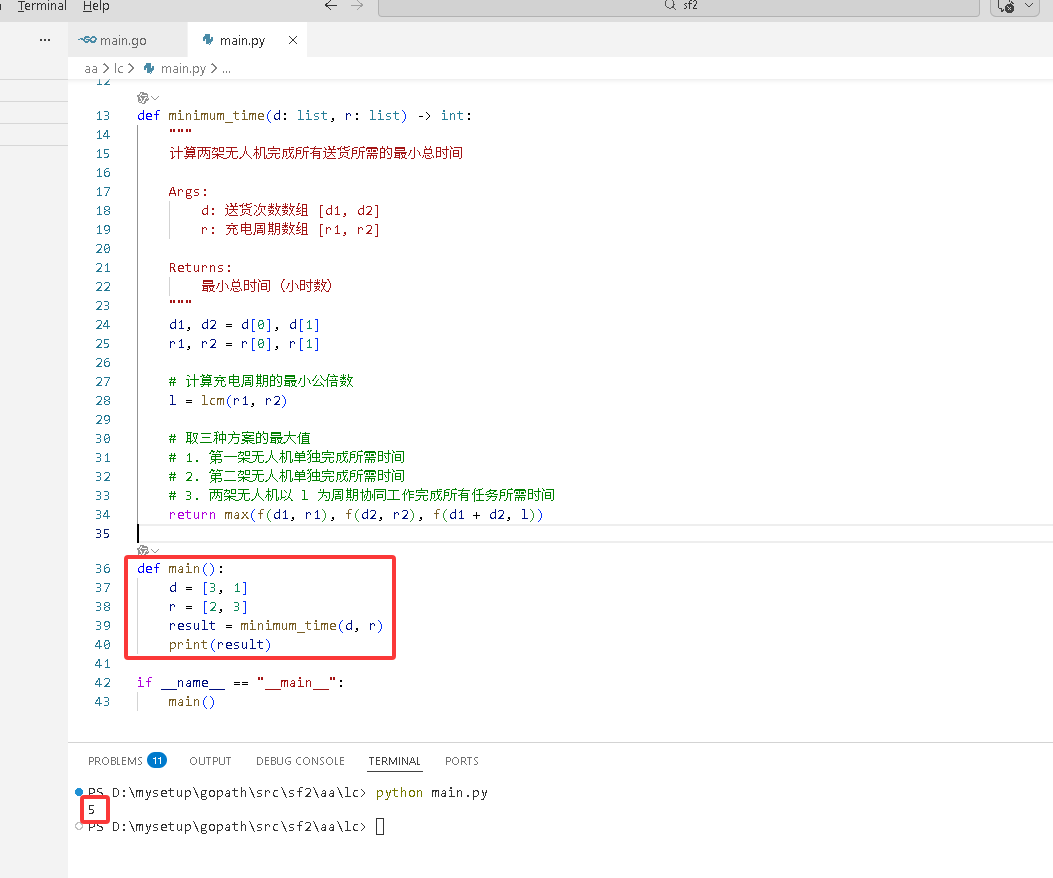Go forward with the right arrow

click(357, 5)
